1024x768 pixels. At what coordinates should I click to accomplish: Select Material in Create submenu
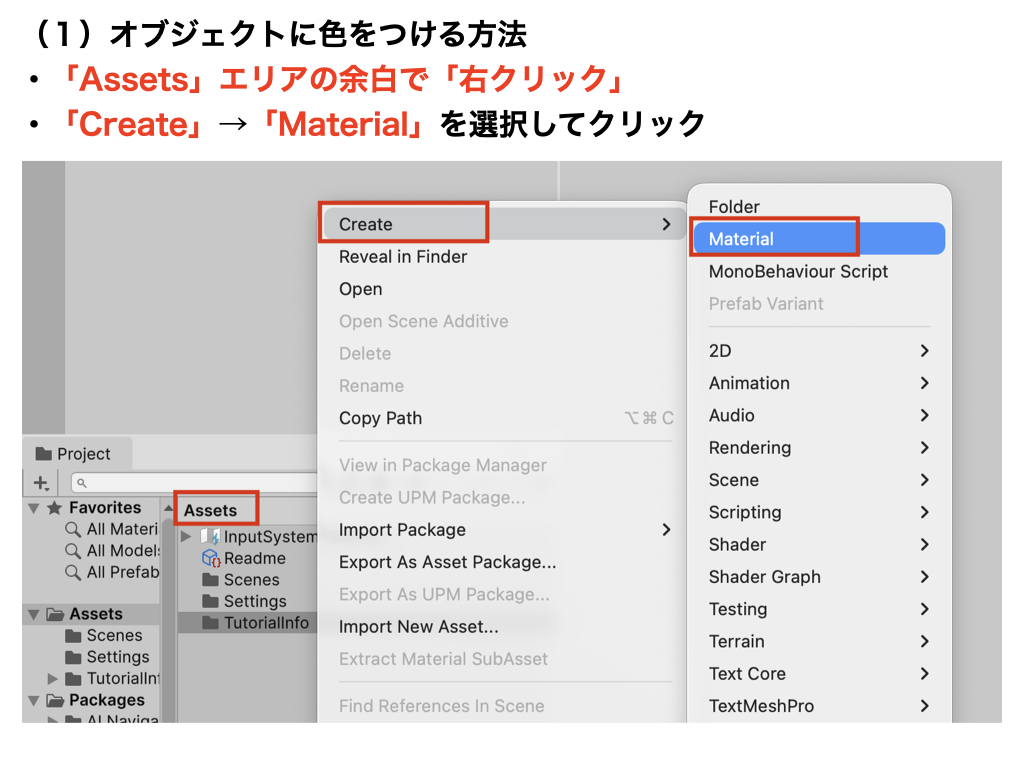[741, 239]
